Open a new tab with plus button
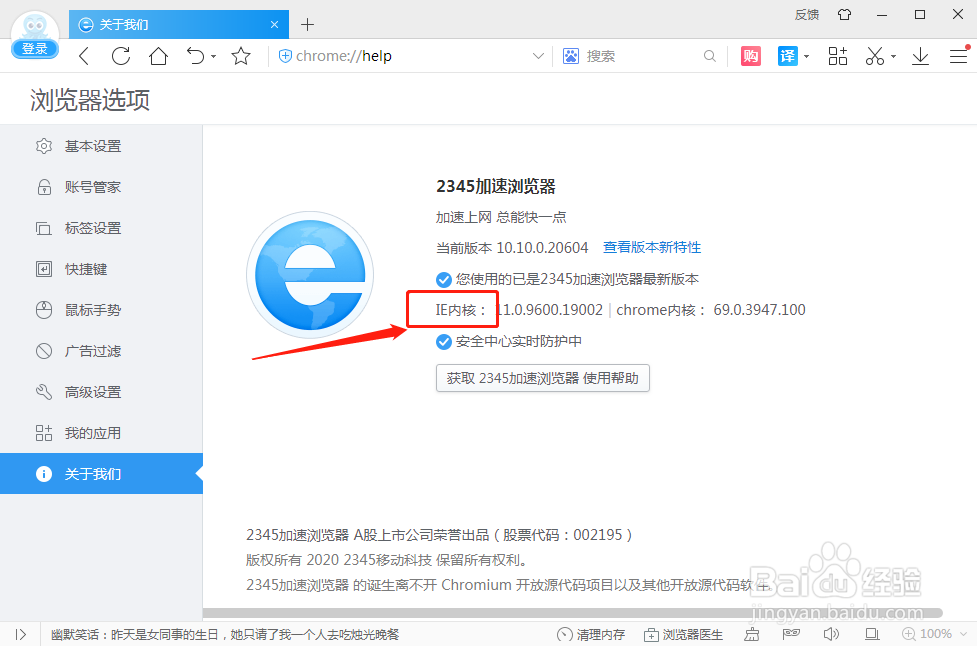 pyautogui.click(x=307, y=25)
